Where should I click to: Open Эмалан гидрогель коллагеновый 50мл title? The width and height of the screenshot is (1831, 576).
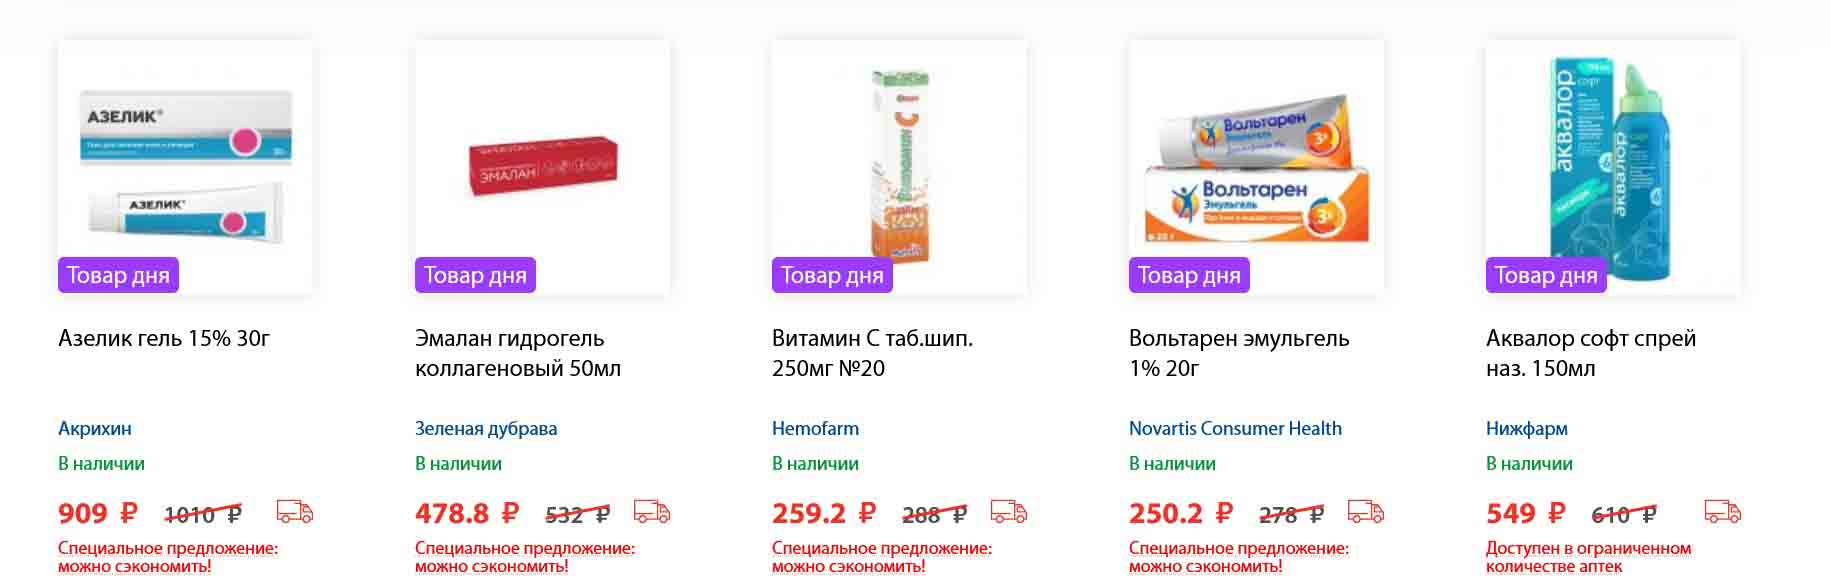click(x=517, y=353)
